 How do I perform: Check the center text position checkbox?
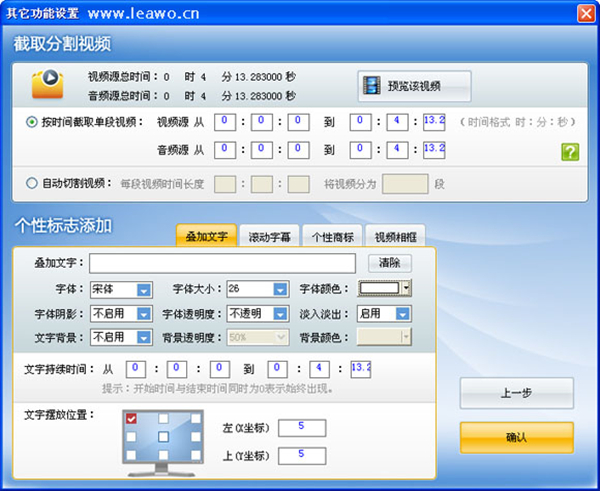click(x=163, y=437)
